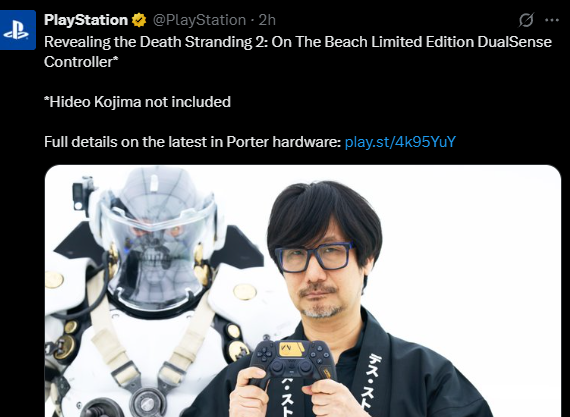The image size is (570, 417).
Task: Click the gold verified badge
Action: pos(139,20)
